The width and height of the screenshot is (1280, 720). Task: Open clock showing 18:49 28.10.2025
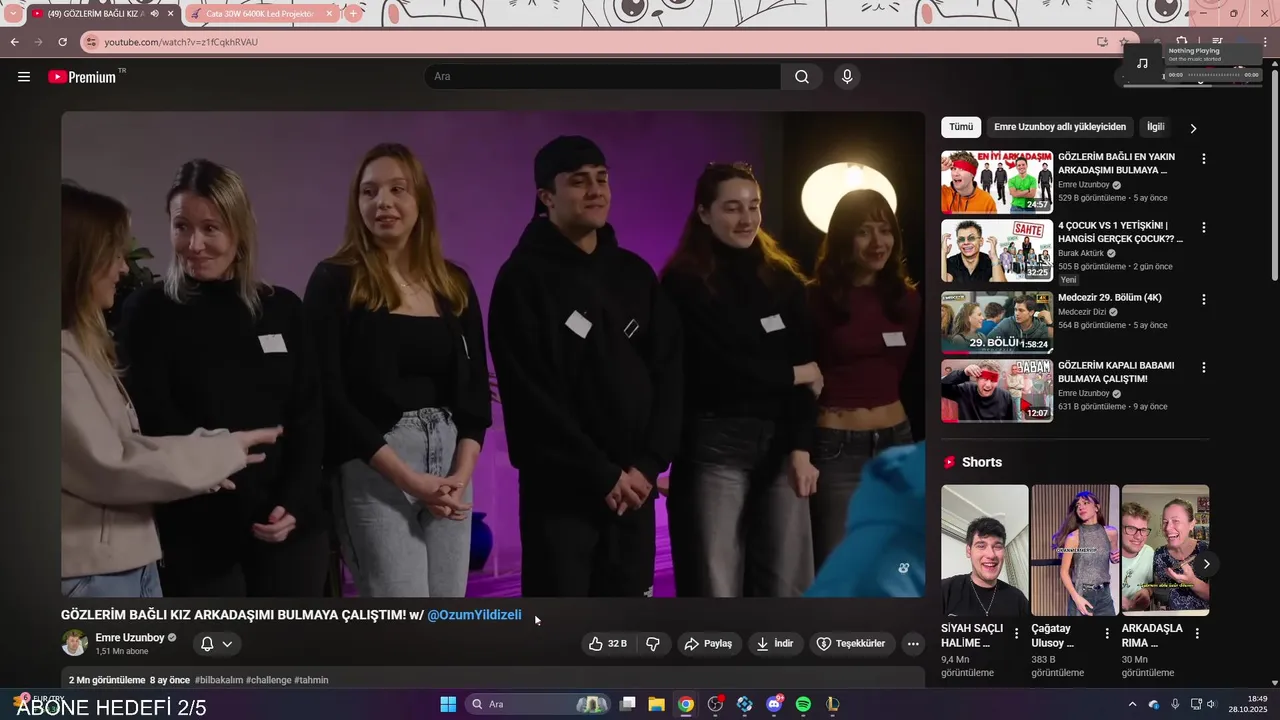pyautogui.click(x=1248, y=704)
